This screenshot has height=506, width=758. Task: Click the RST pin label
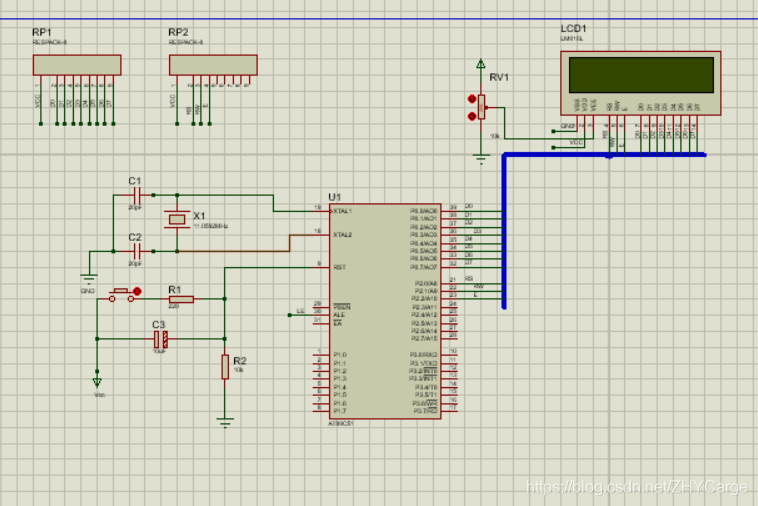pos(339,267)
